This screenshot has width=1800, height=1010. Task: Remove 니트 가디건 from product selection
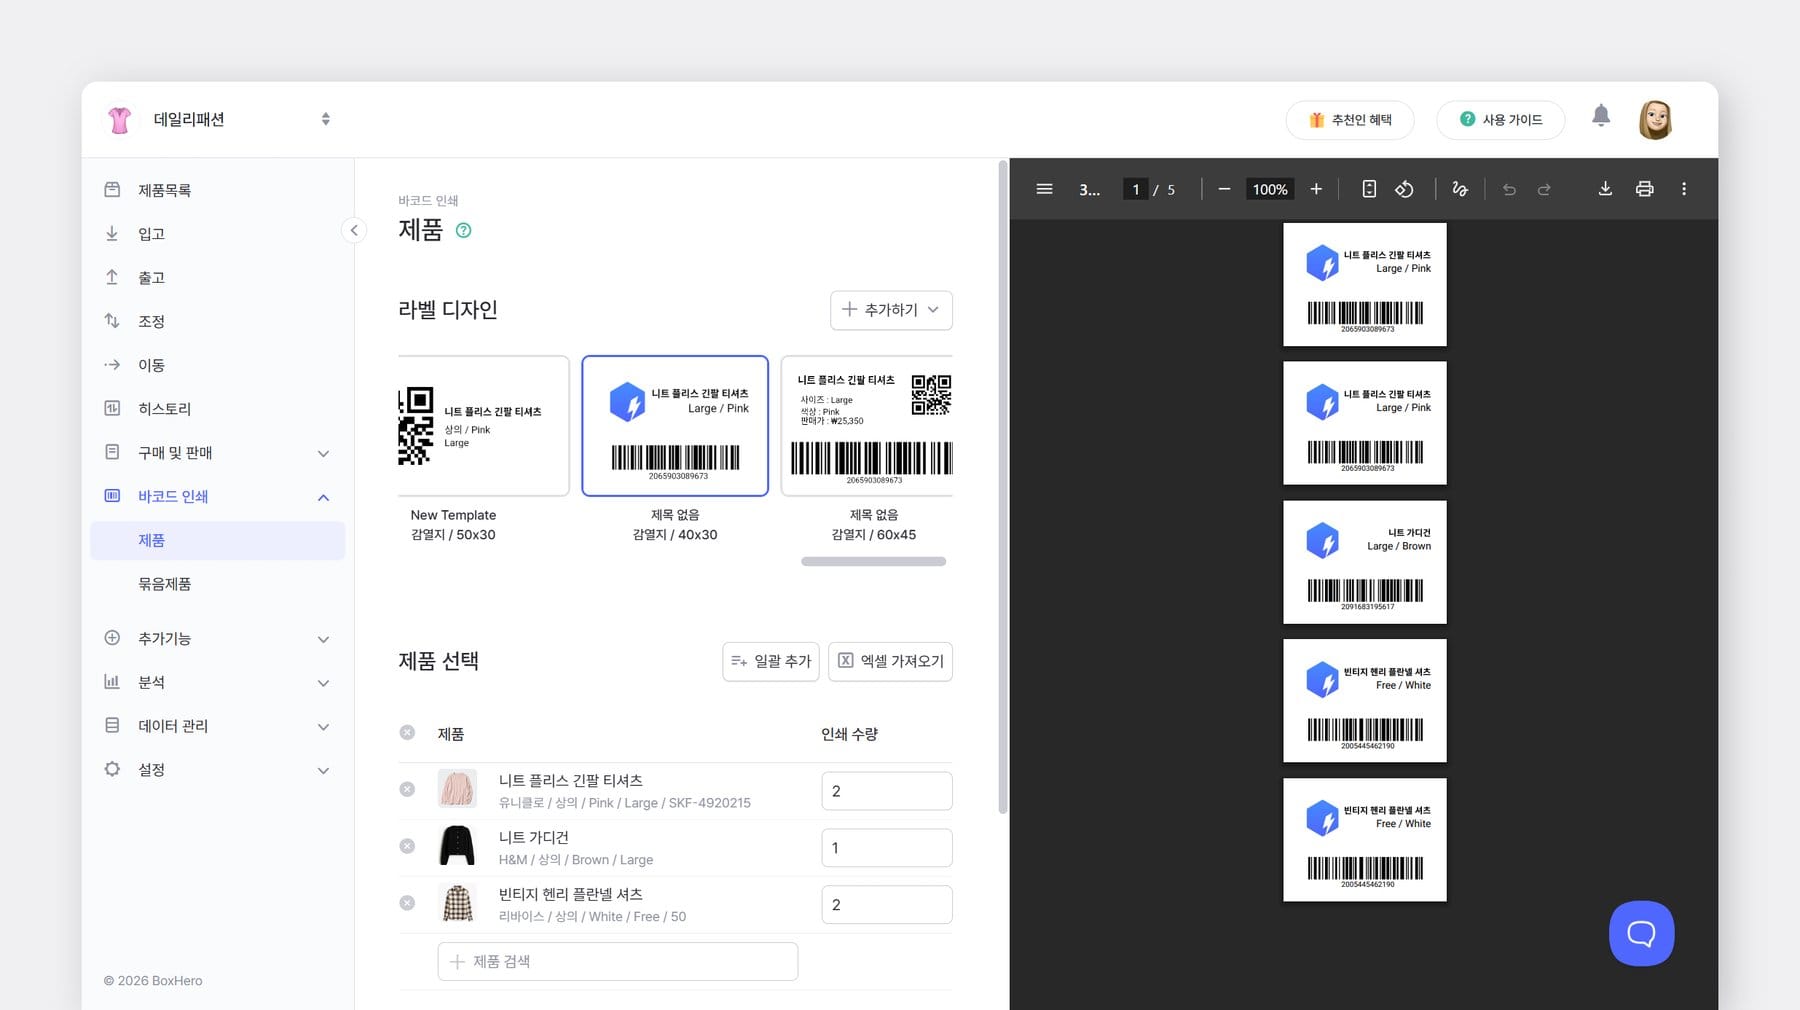(407, 846)
